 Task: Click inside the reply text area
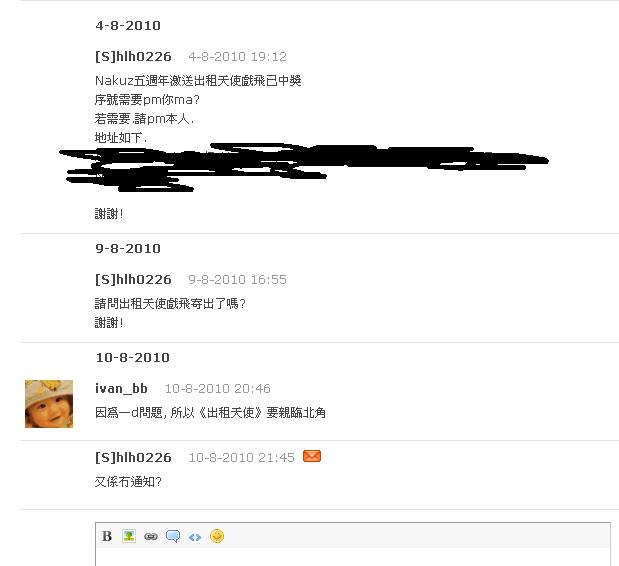pos(353,557)
